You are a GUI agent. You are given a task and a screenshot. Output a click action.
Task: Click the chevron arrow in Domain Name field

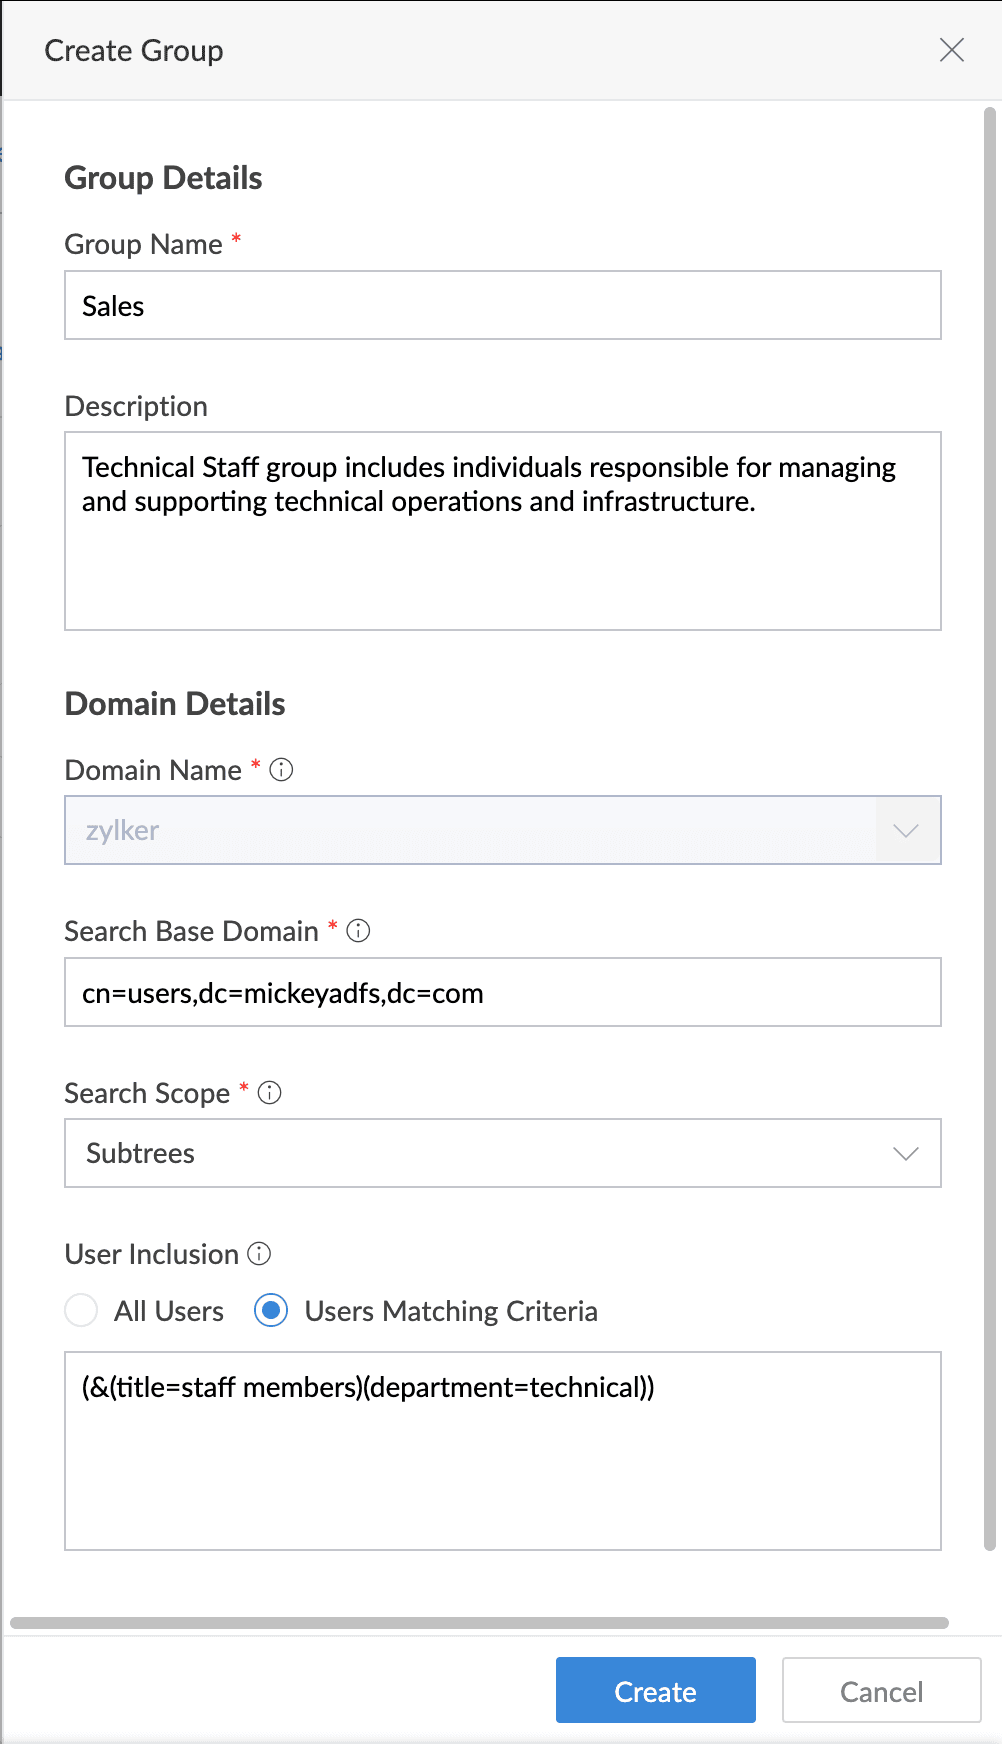point(906,831)
